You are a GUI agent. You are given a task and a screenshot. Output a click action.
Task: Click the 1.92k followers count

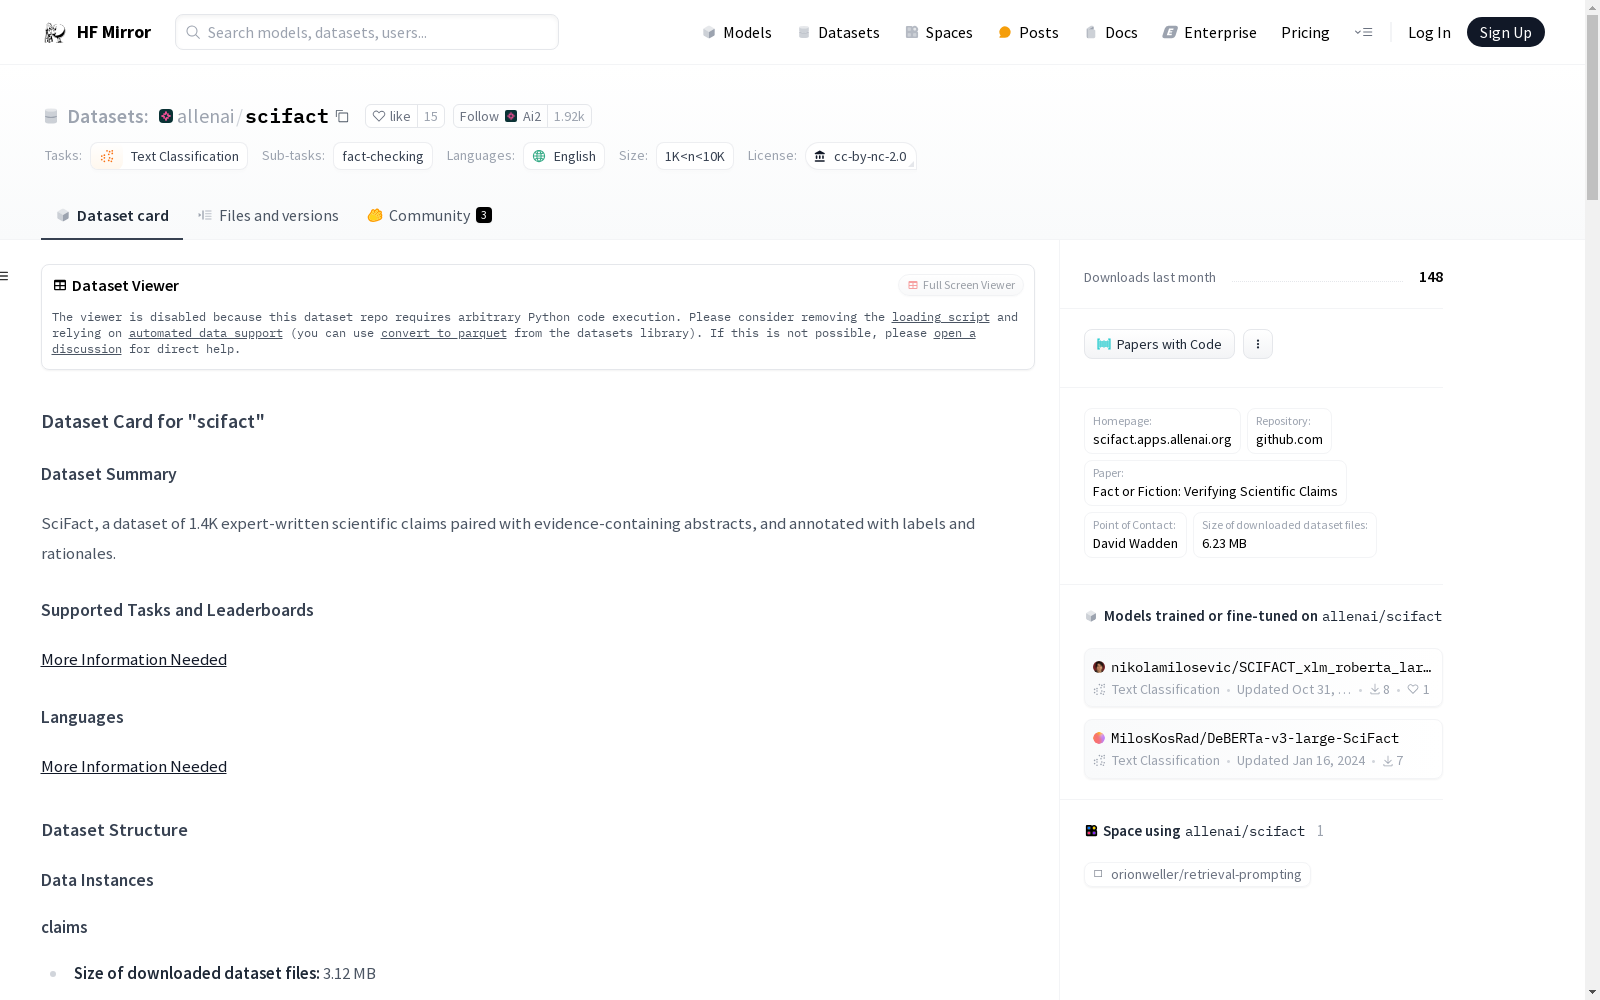(x=569, y=116)
